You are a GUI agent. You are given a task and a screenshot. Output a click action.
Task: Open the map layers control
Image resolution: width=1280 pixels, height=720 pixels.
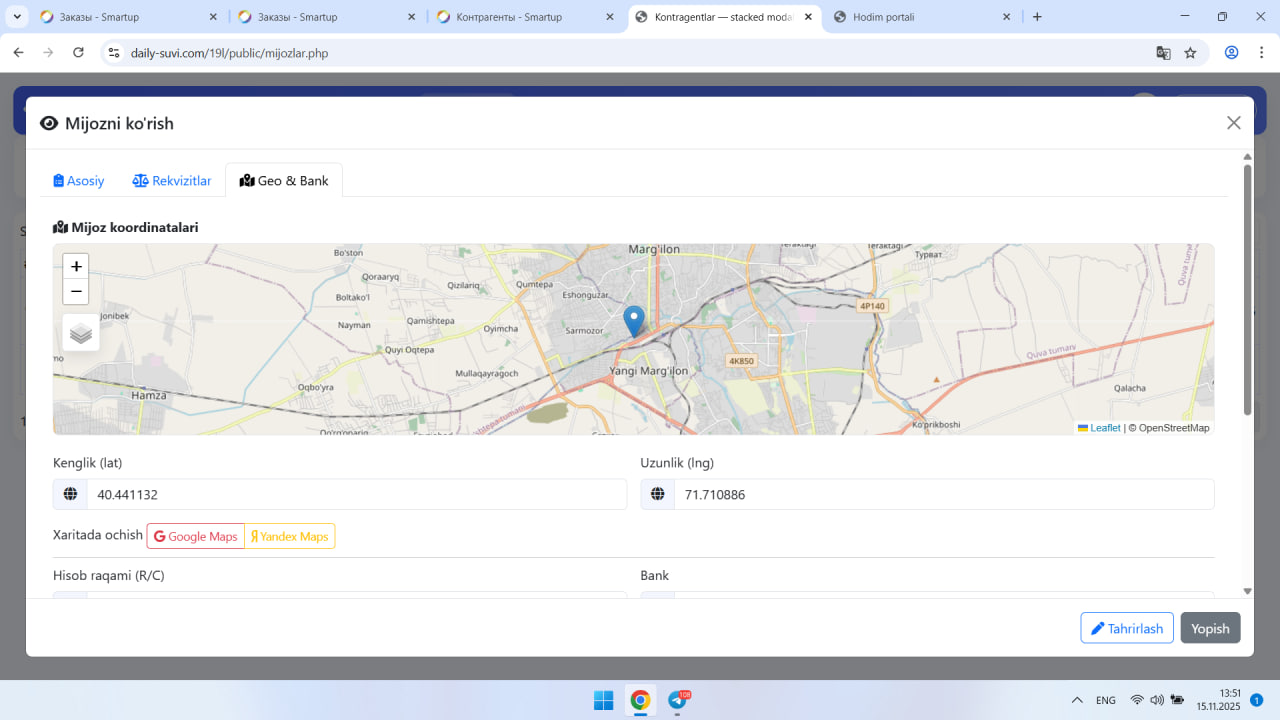click(81, 333)
